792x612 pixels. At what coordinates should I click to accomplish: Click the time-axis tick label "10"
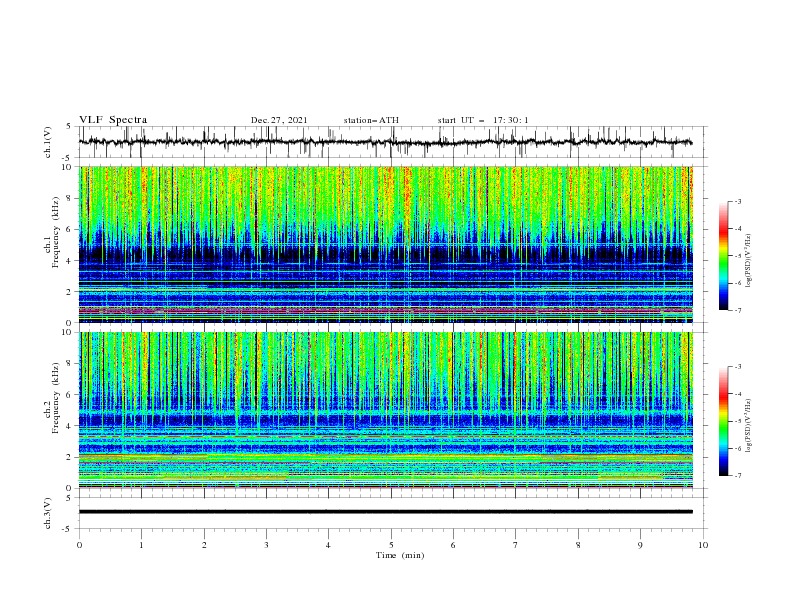[703, 545]
